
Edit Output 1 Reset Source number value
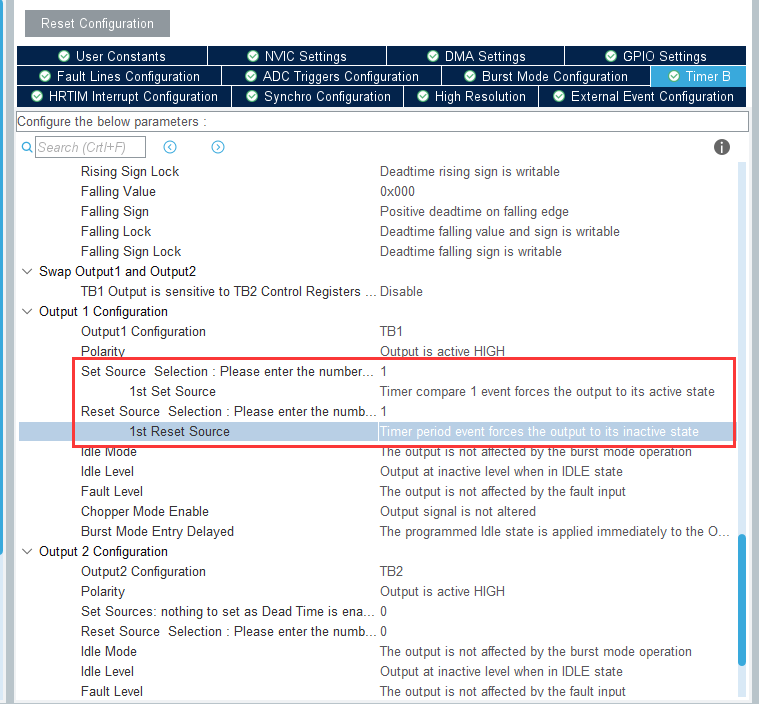point(383,412)
